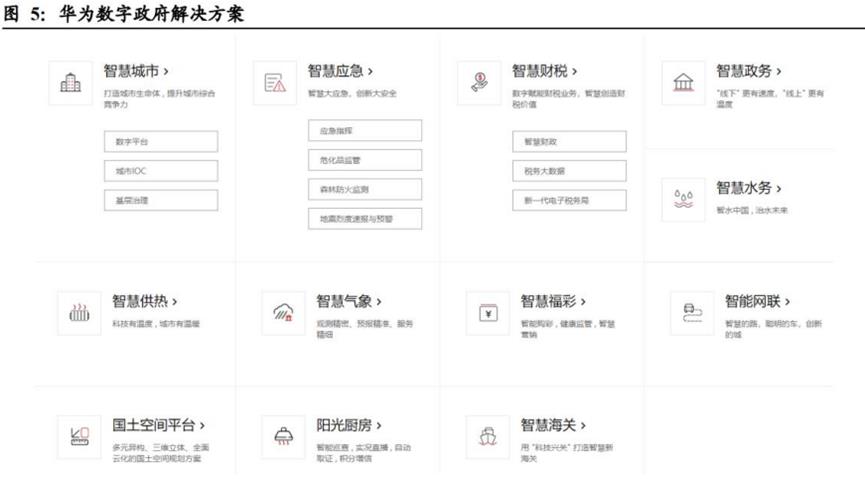Open the 智慧政务 solution link
Viewport: 865px width, 479px height.
point(749,71)
